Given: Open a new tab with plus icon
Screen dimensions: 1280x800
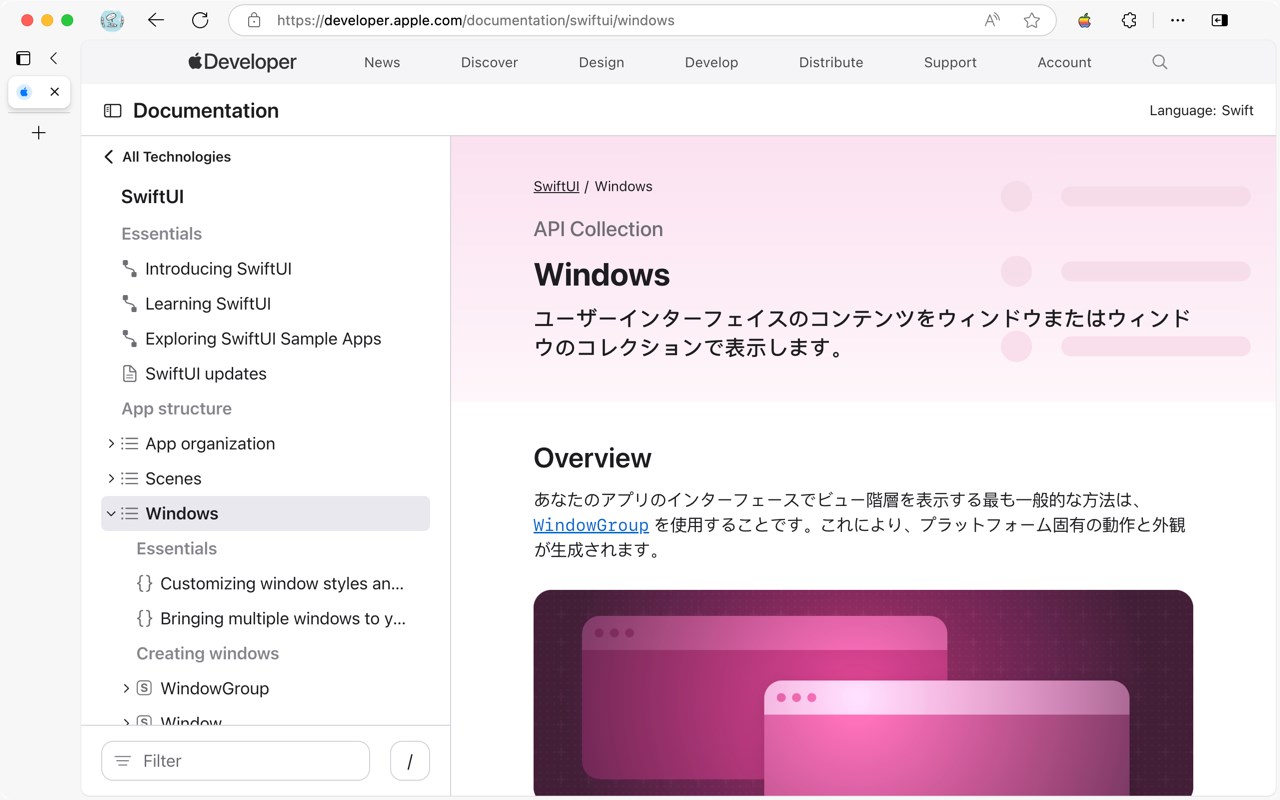Looking at the screenshot, I should 39,132.
